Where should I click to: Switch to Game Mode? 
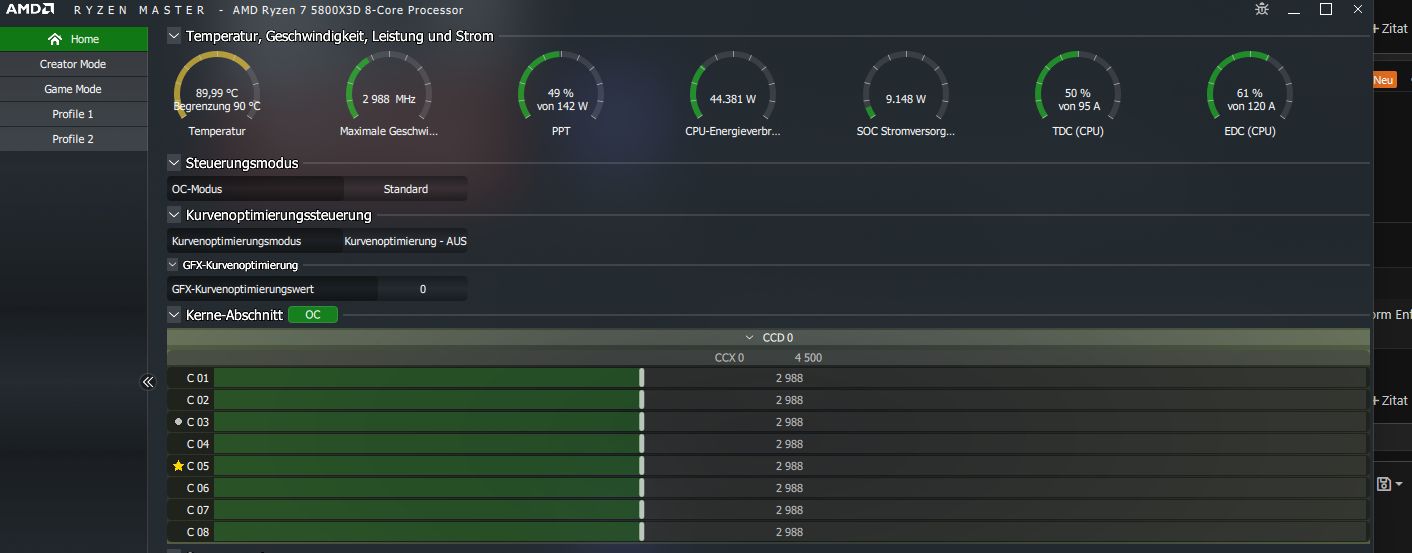tap(74, 89)
